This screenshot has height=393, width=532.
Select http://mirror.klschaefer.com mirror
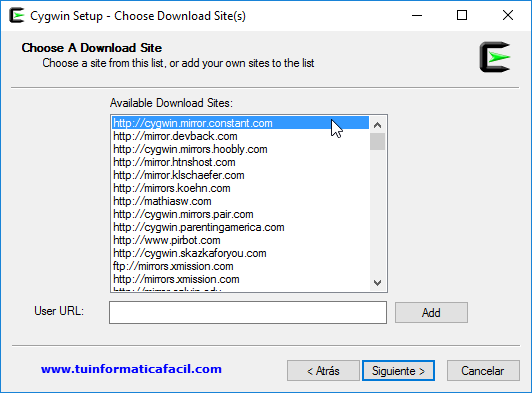point(240,175)
